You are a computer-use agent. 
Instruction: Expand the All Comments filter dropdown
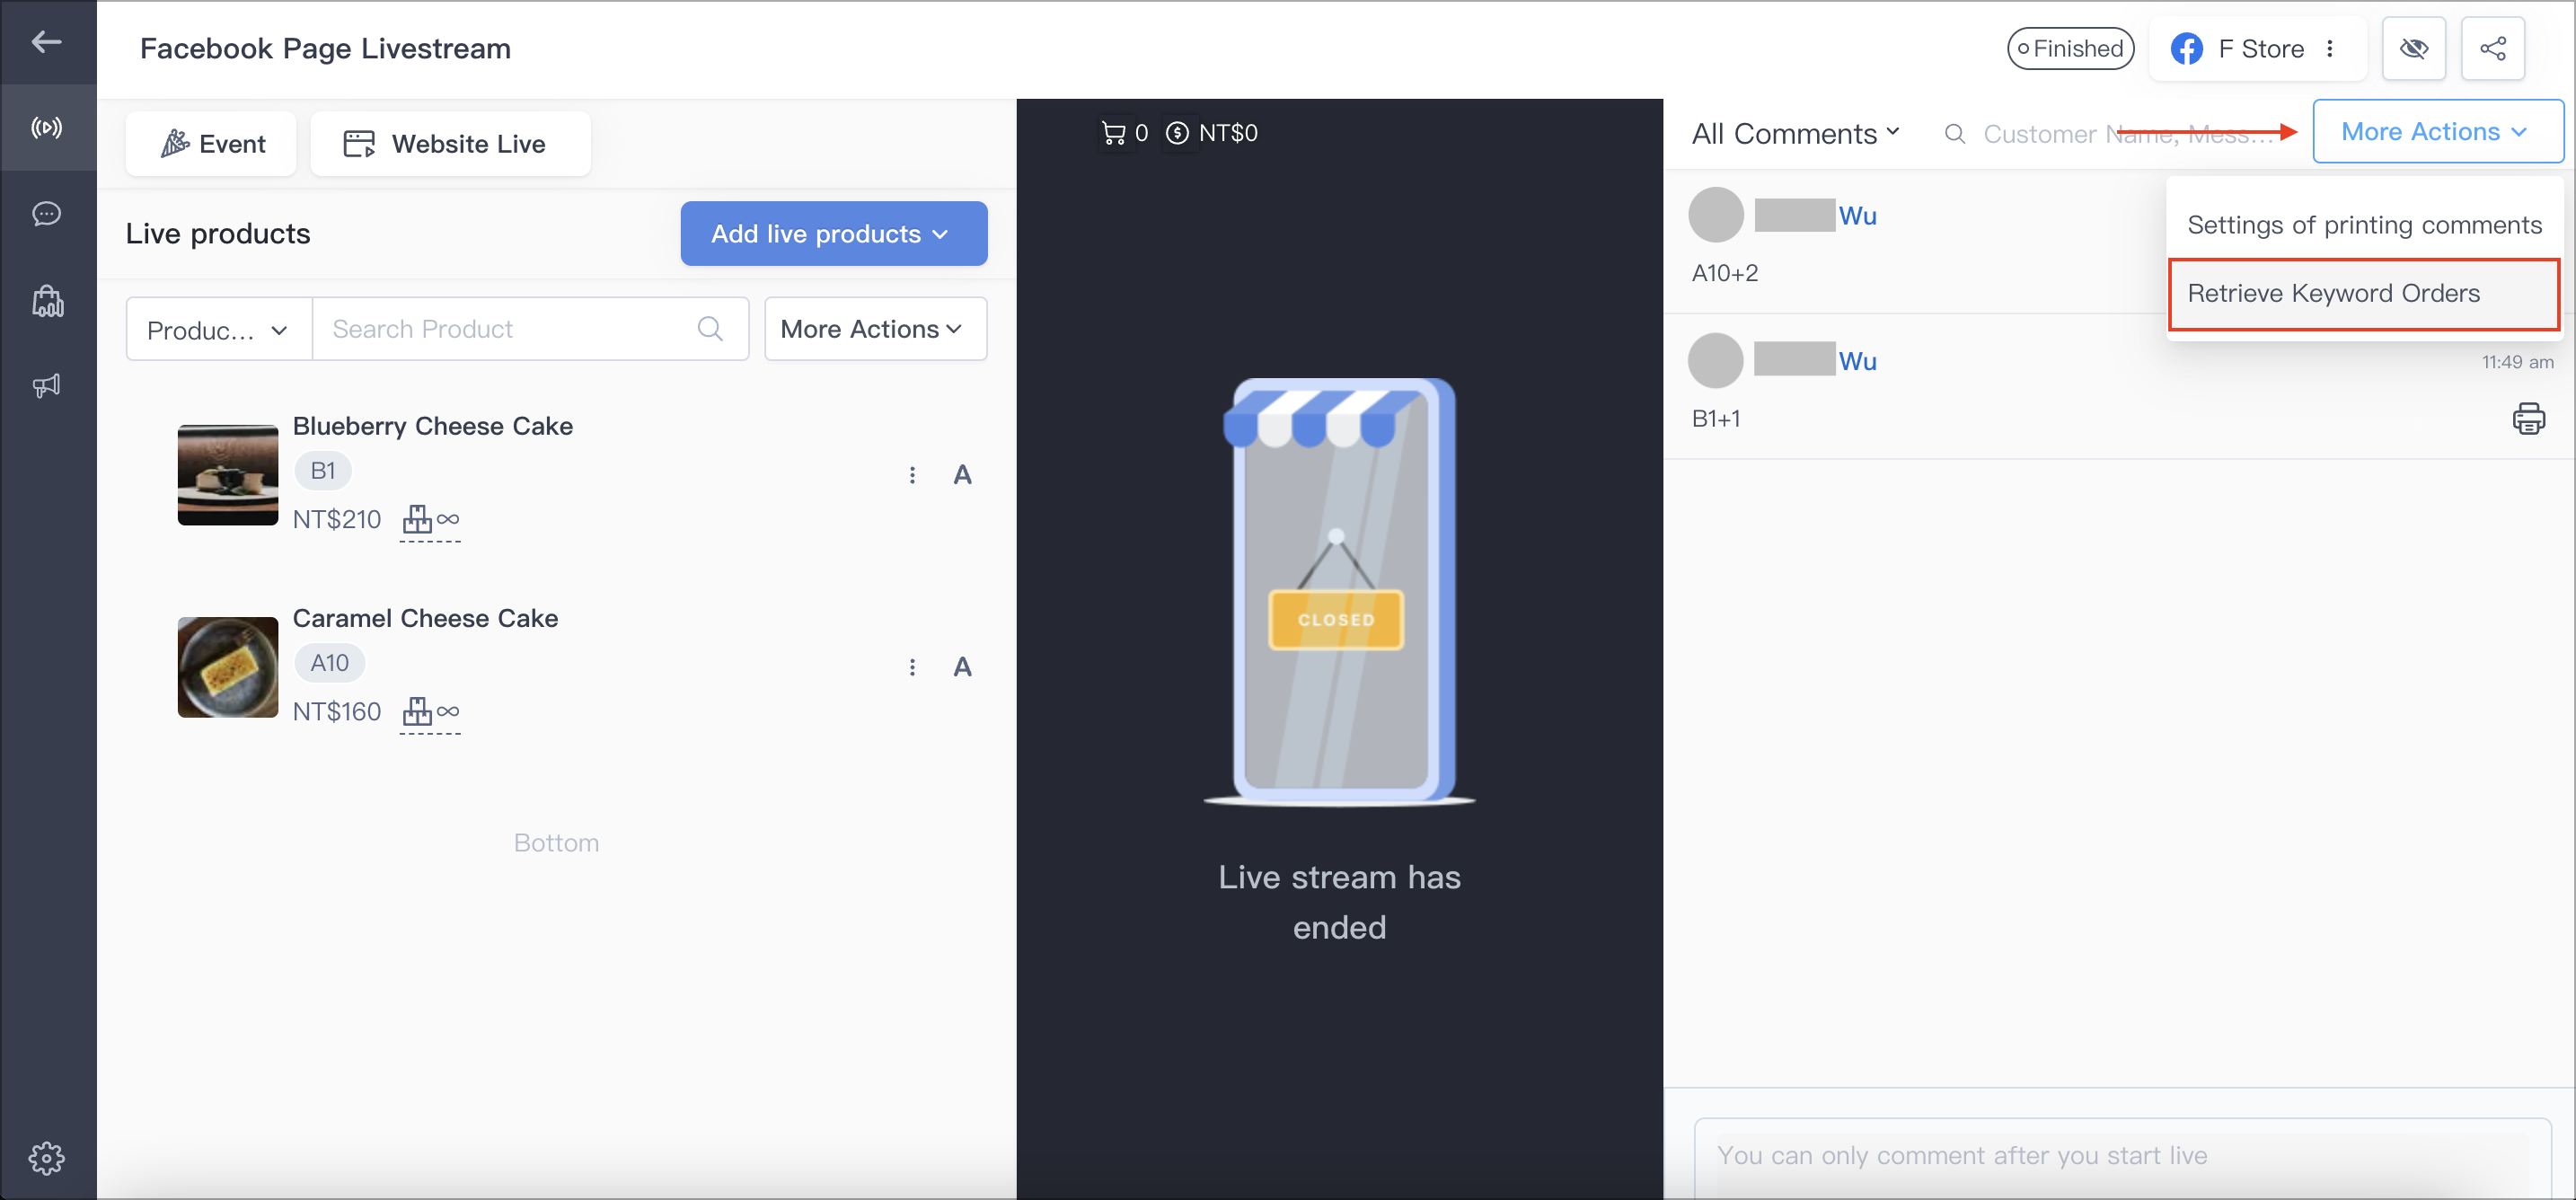click(1795, 134)
